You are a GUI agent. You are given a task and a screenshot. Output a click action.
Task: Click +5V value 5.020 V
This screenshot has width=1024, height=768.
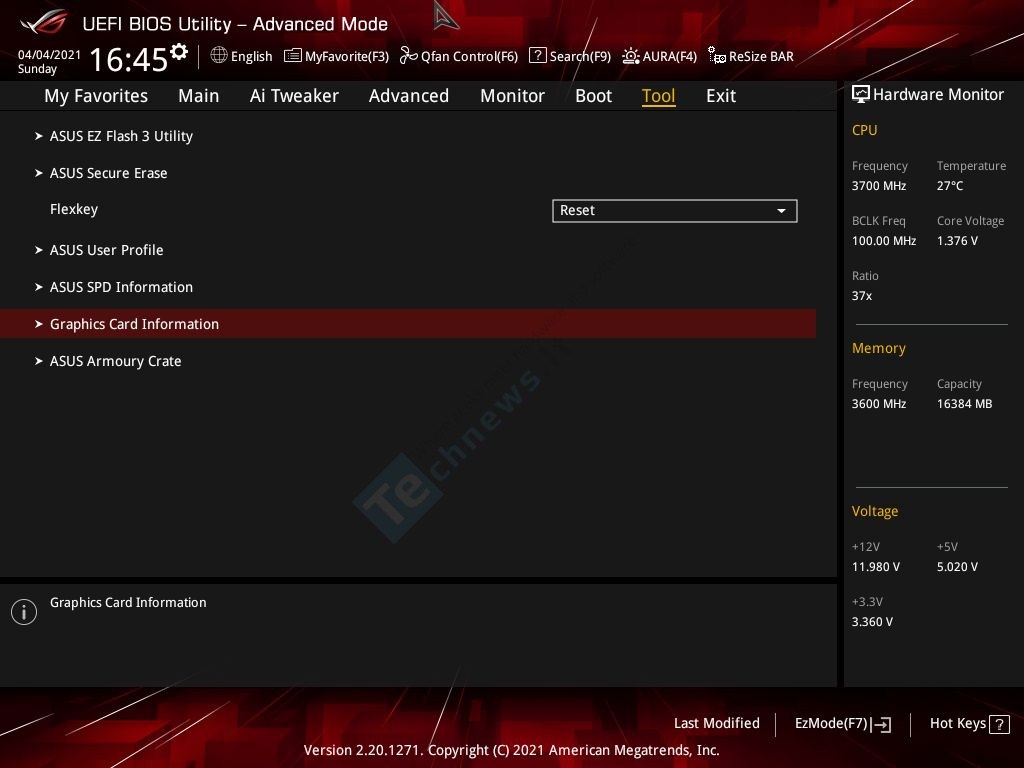pyautogui.click(x=957, y=567)
